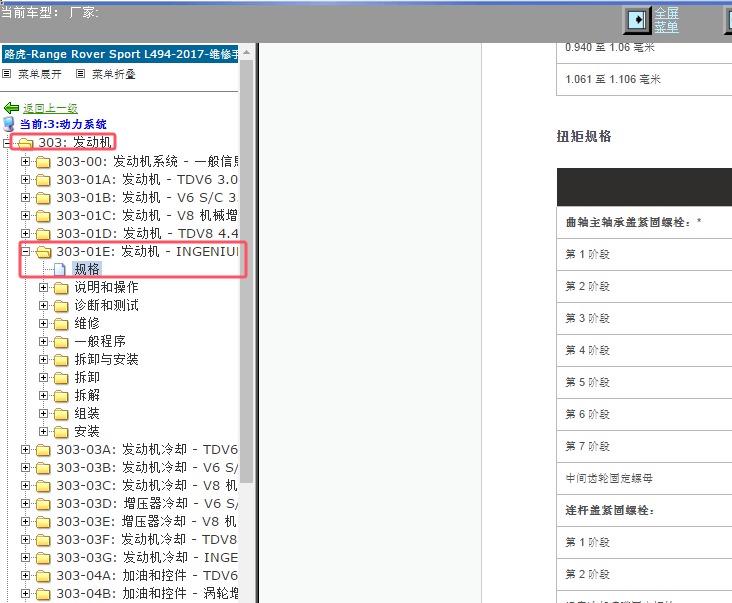Click the 菜单折叠 list icon
This screenshot has width=732, height=603.
pyautogui.click(x=80, y=74)
